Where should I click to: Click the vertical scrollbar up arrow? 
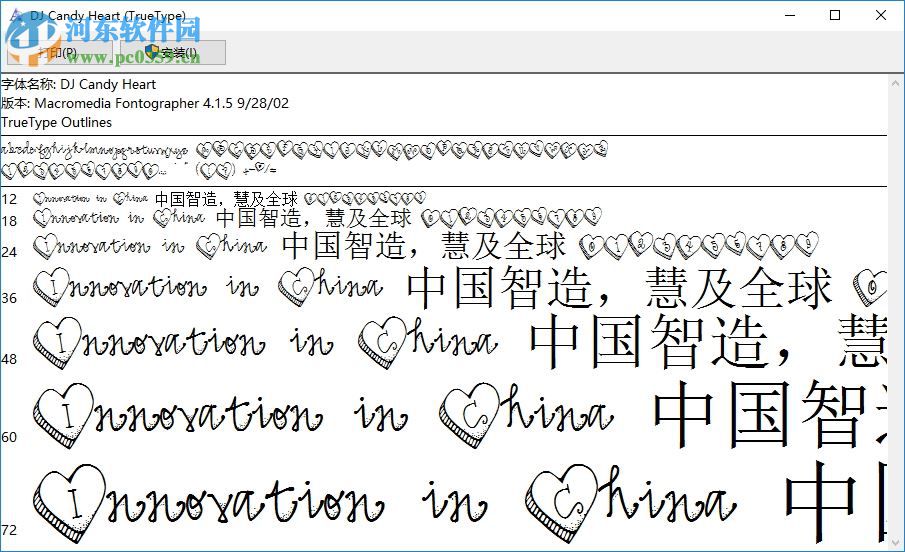896,83
